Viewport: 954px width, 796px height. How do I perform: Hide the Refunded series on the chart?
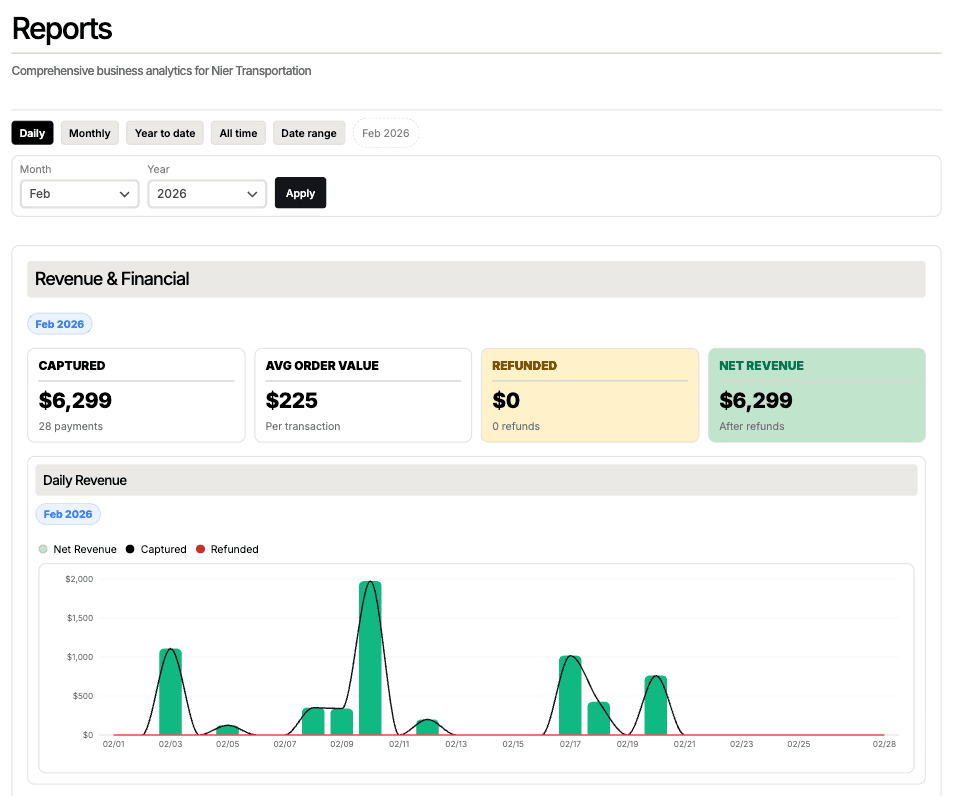(201, 549)
